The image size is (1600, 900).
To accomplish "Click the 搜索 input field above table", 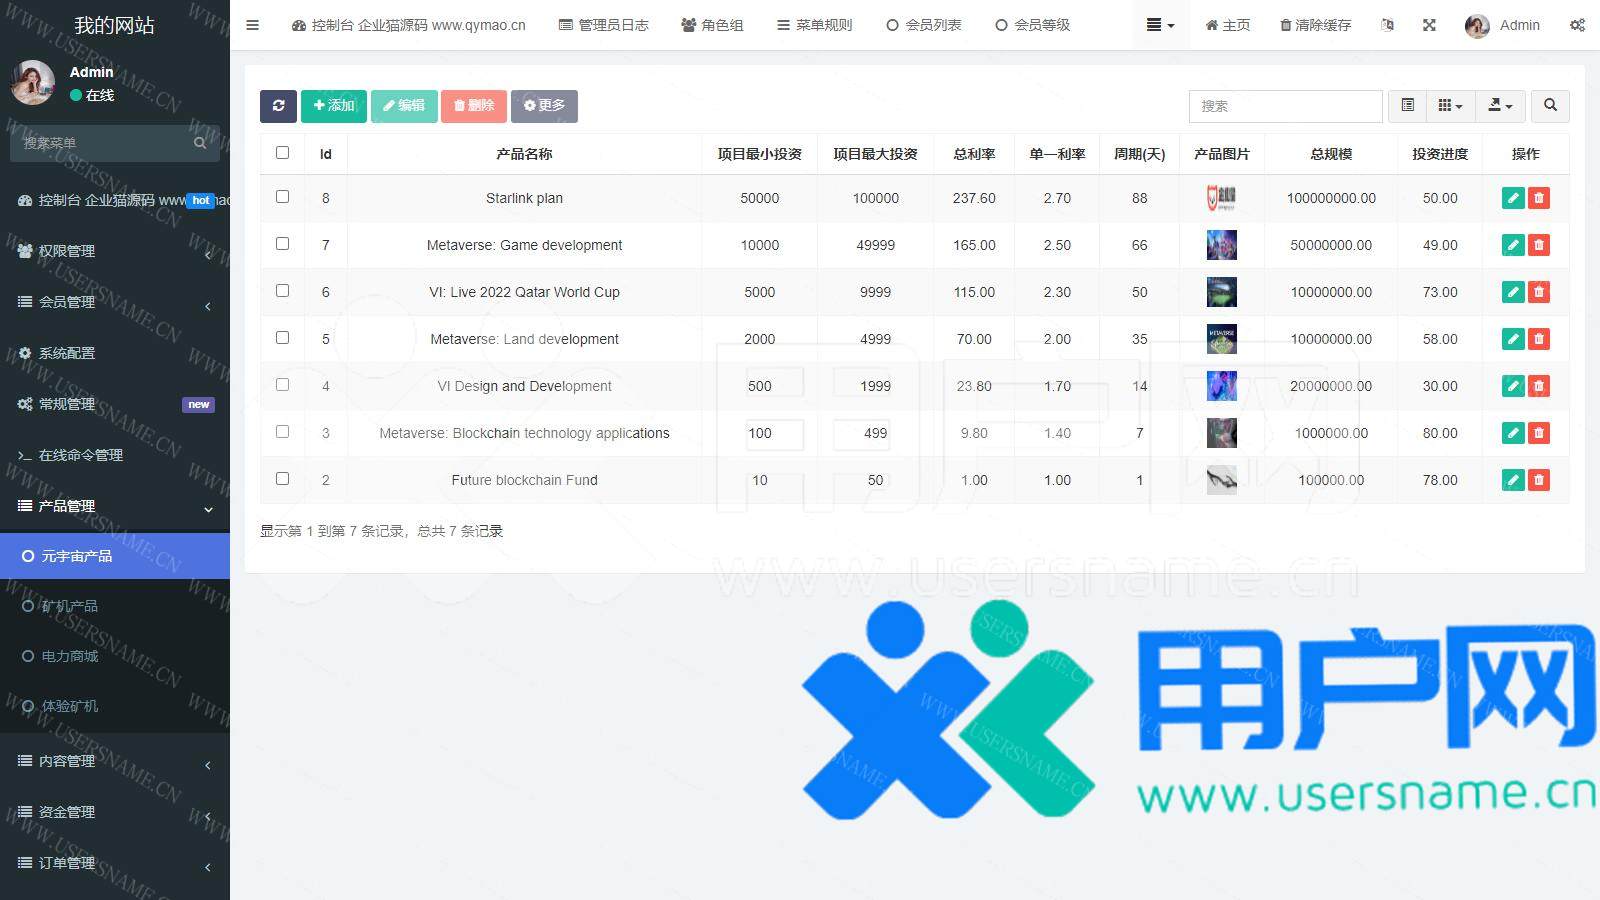I will click(x=1285, y=106).
